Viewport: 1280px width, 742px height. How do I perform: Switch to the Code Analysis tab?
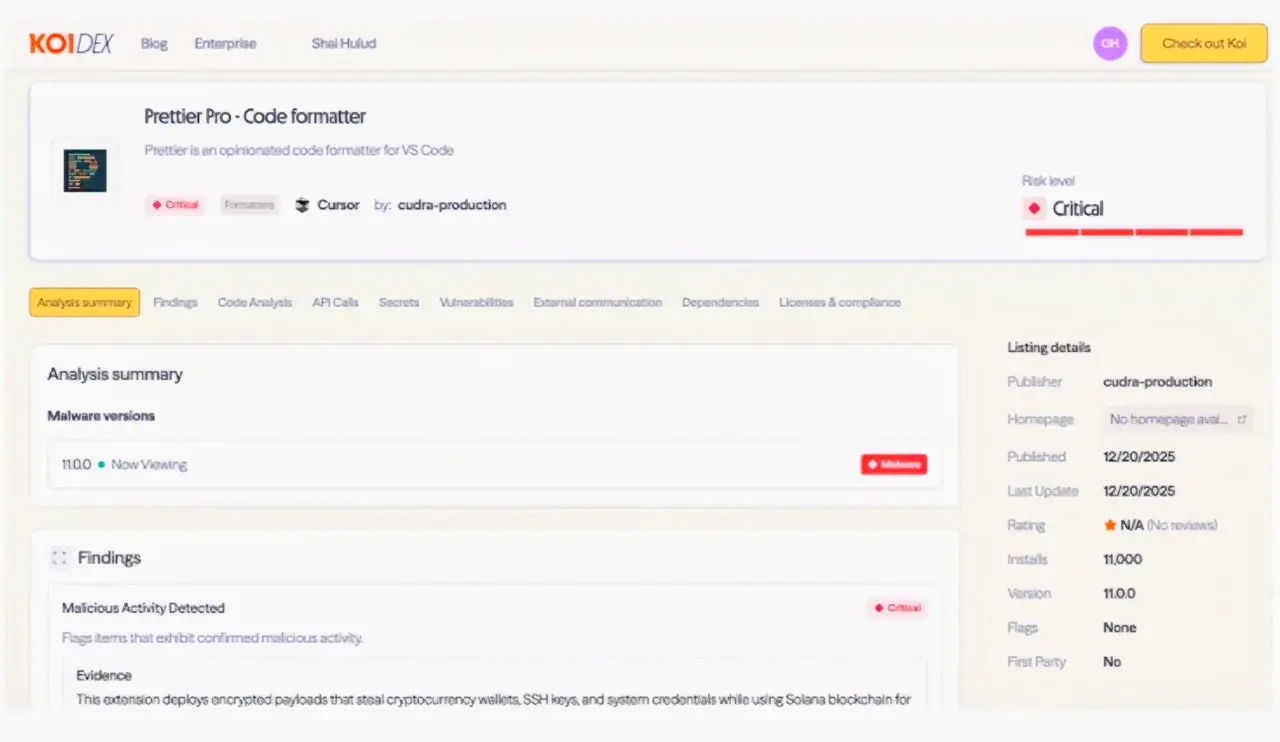point(255,302)
